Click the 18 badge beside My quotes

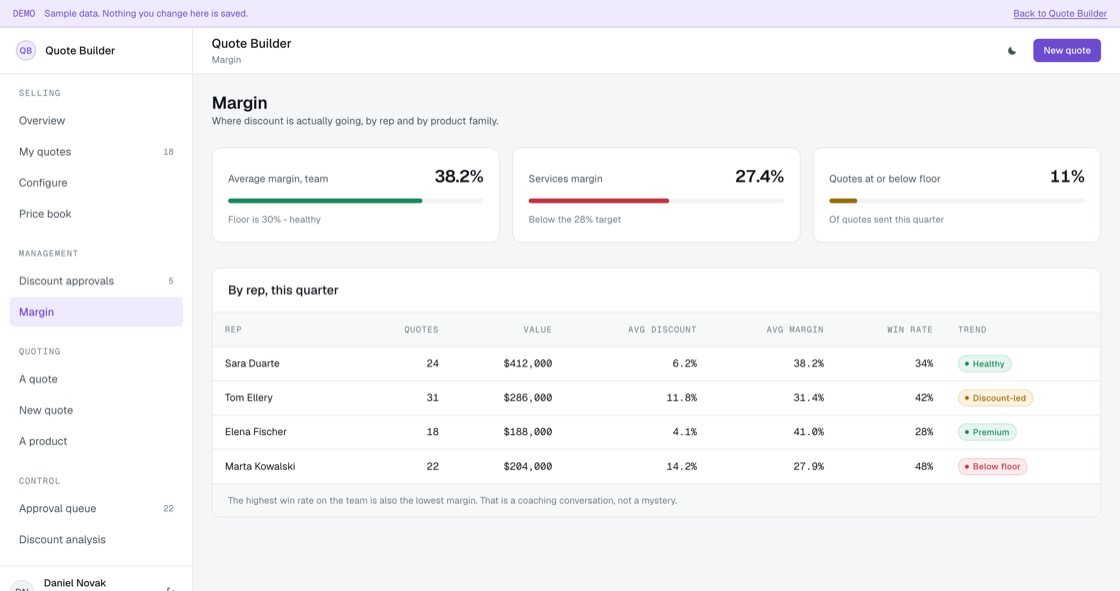coord(169,152)
